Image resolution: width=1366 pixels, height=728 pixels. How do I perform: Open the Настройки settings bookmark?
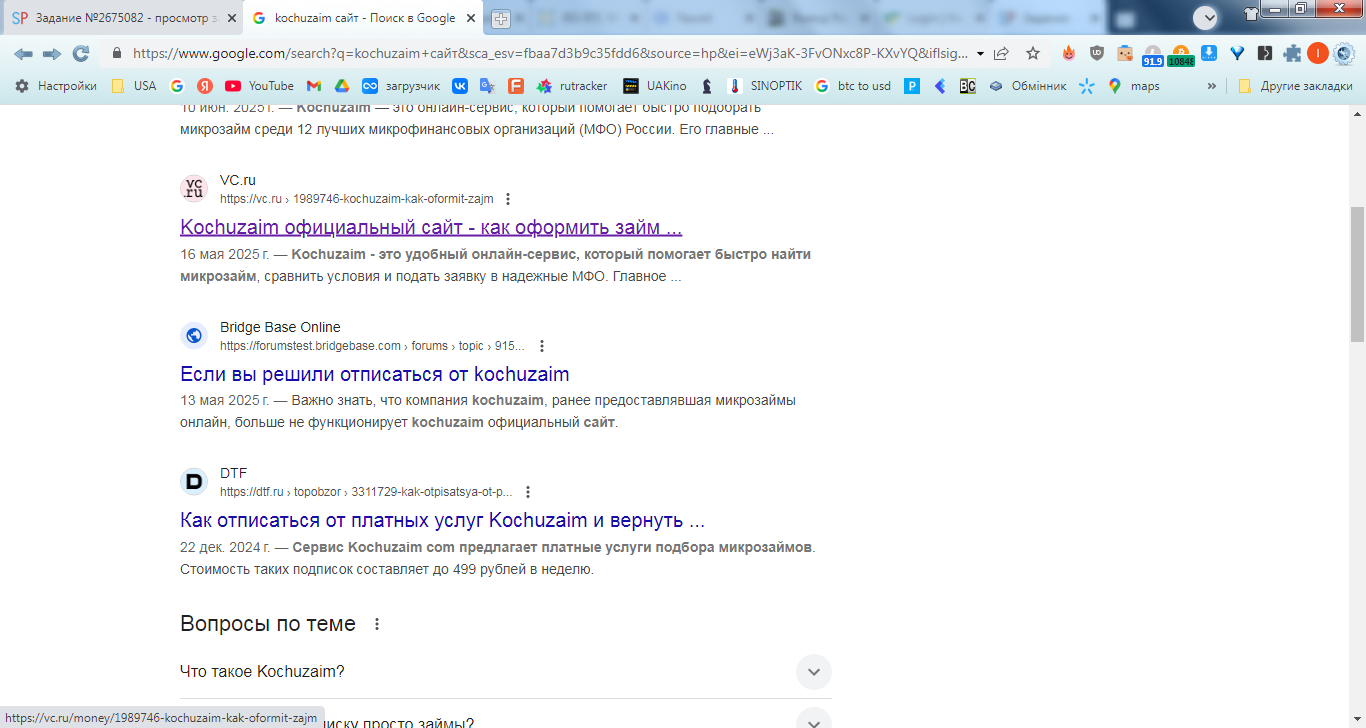point(56,86)
